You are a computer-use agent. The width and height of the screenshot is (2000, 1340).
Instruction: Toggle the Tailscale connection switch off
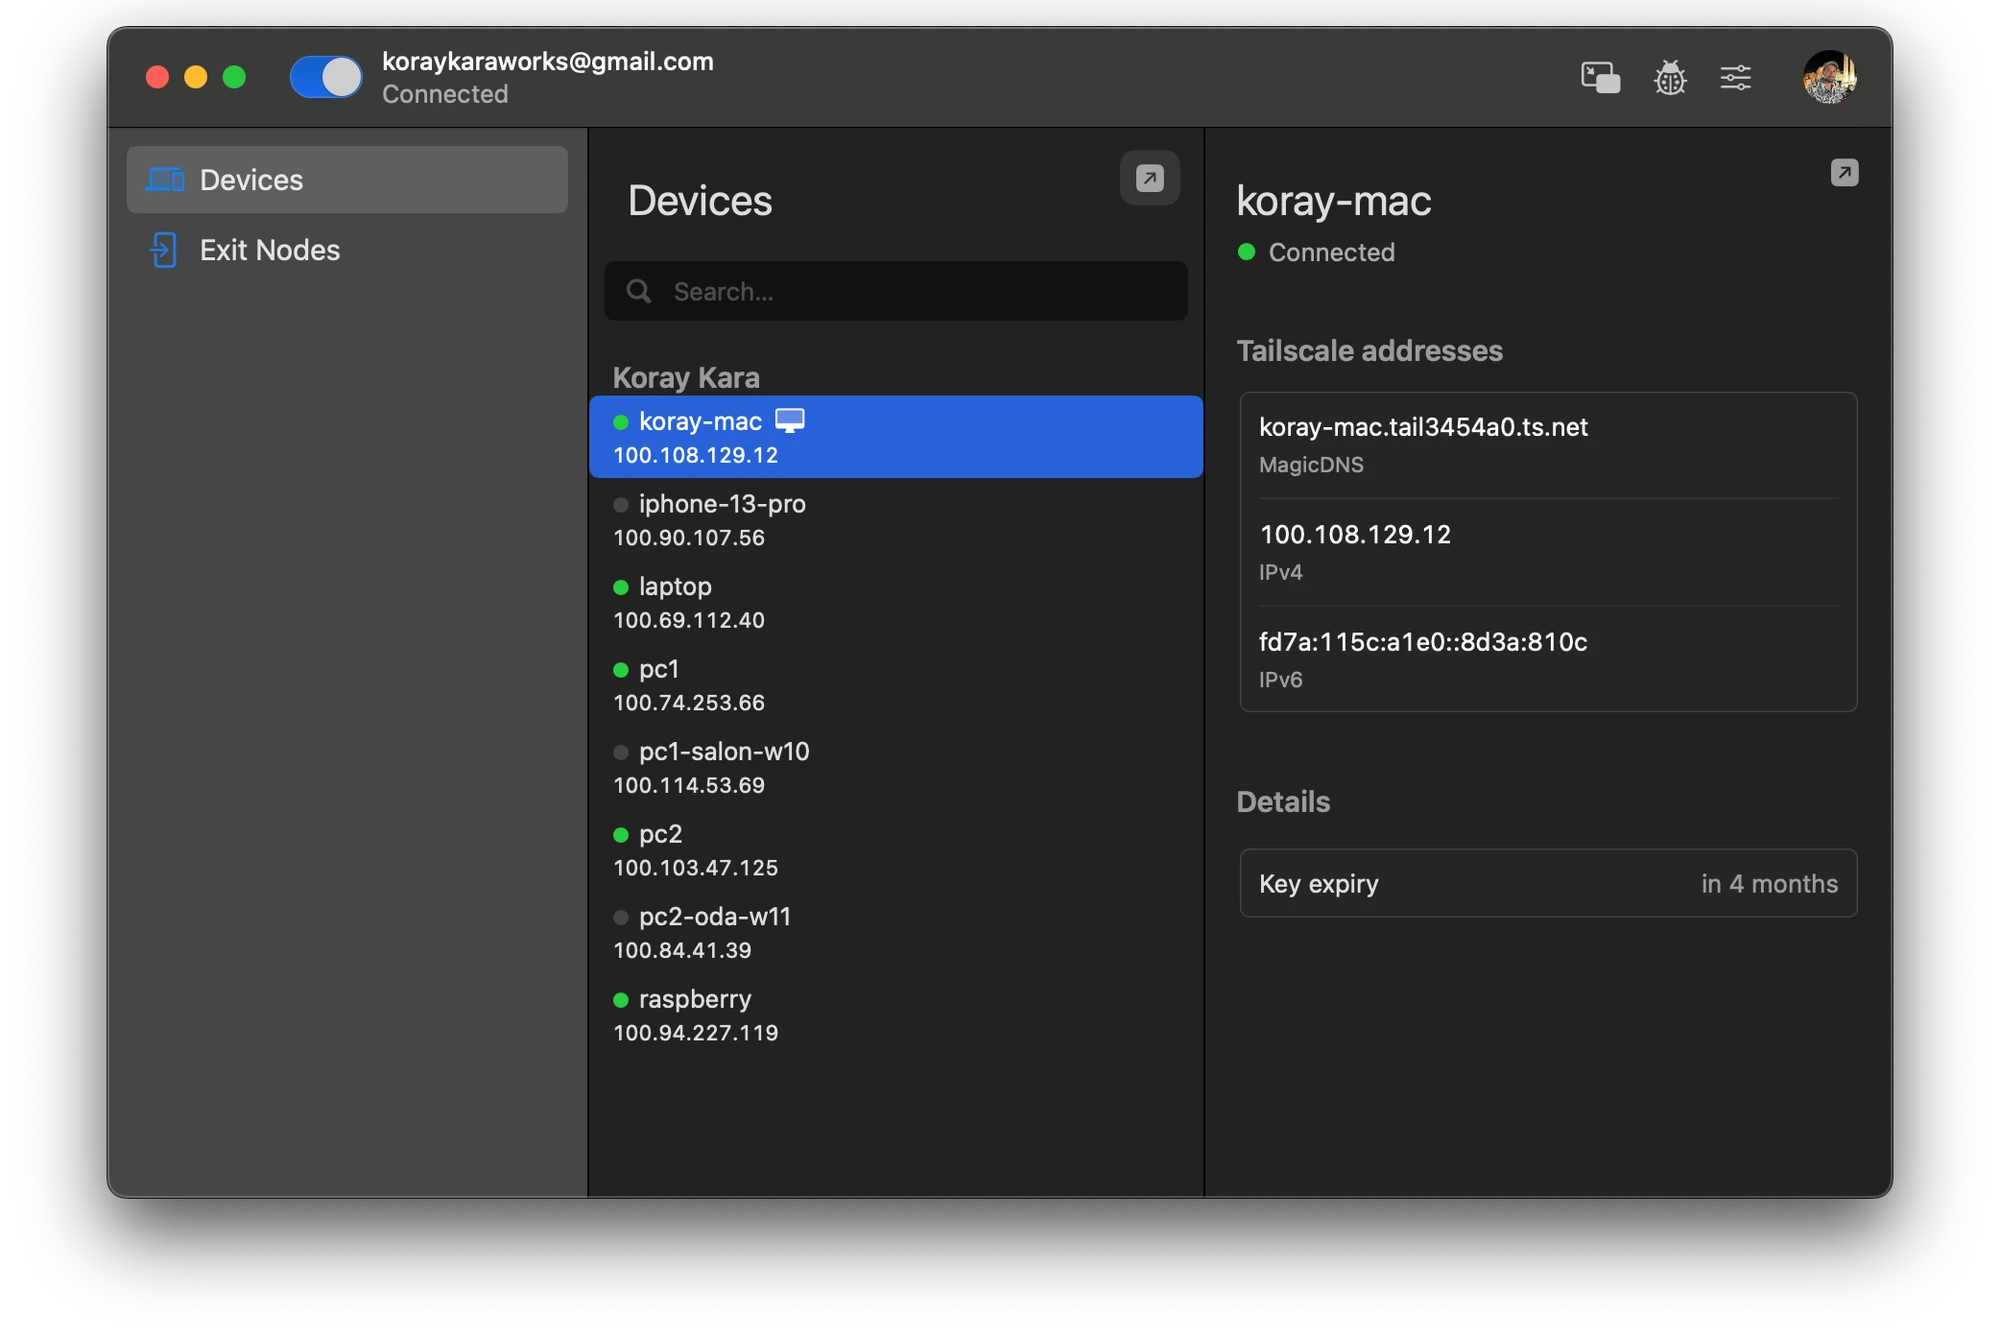tap(326, 77)
